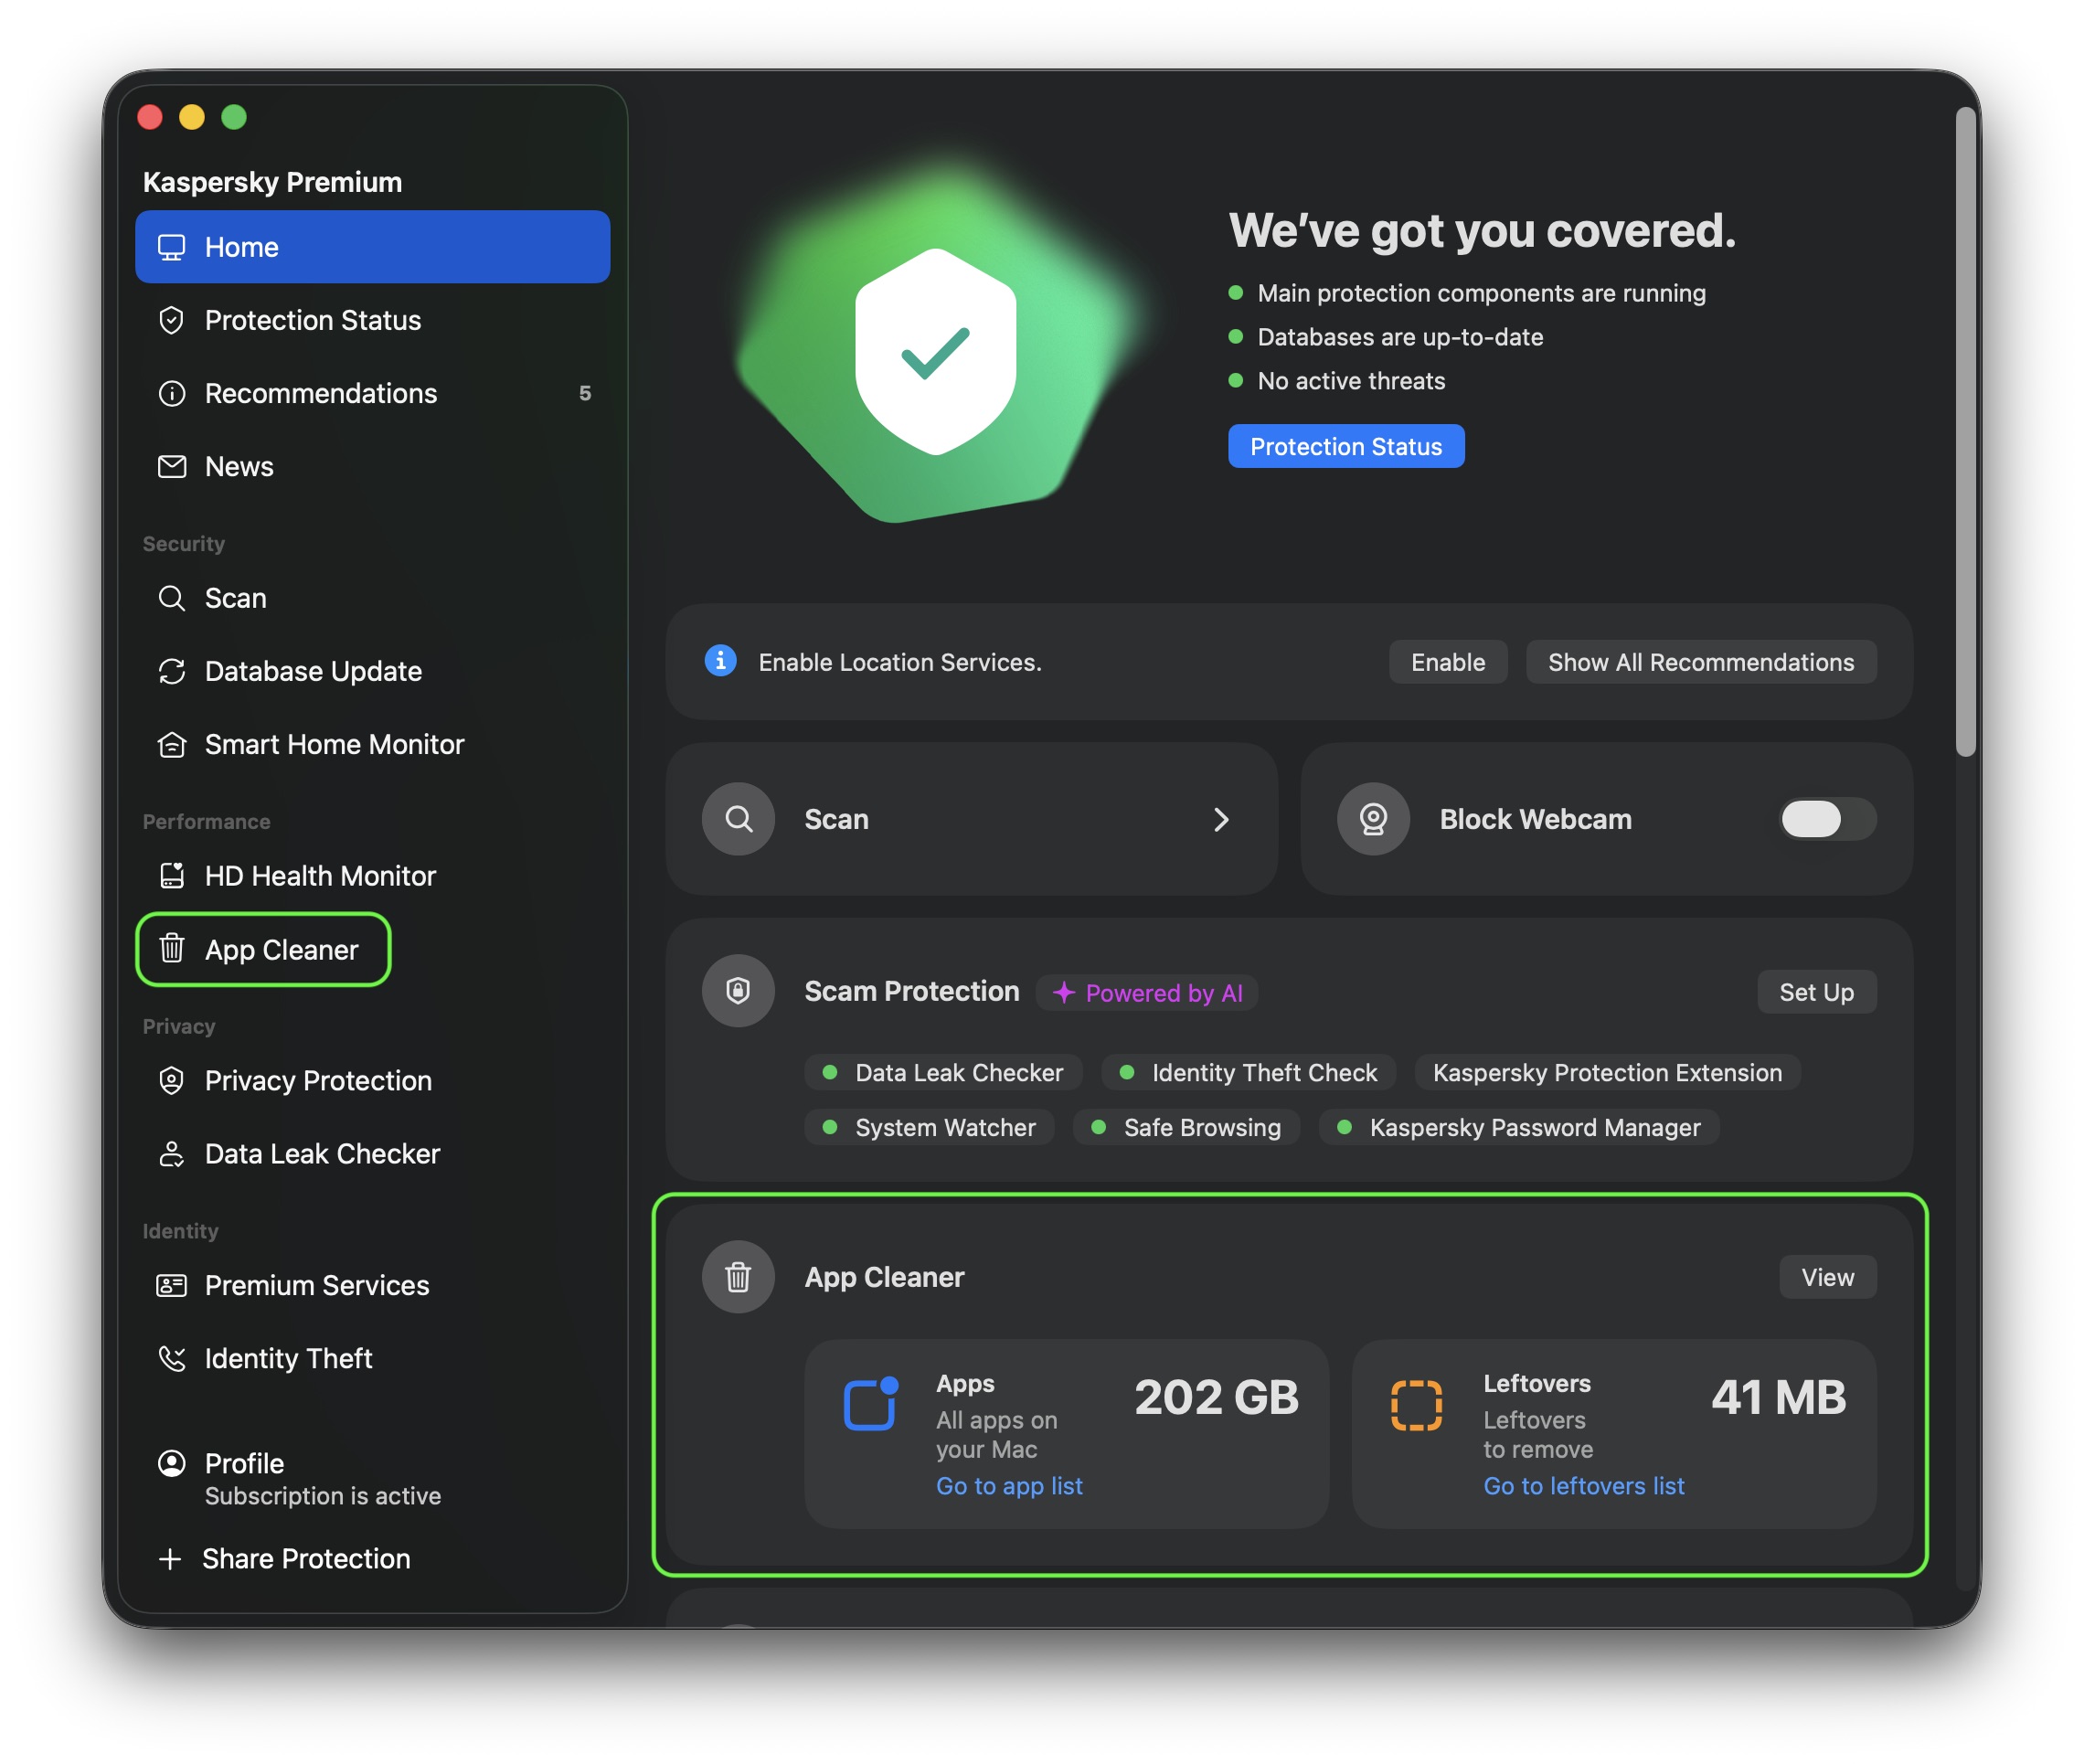This screenshot has height=1764, width=2084.
Task: Open Recommendations in the sidebar
Action: point(372,393)
